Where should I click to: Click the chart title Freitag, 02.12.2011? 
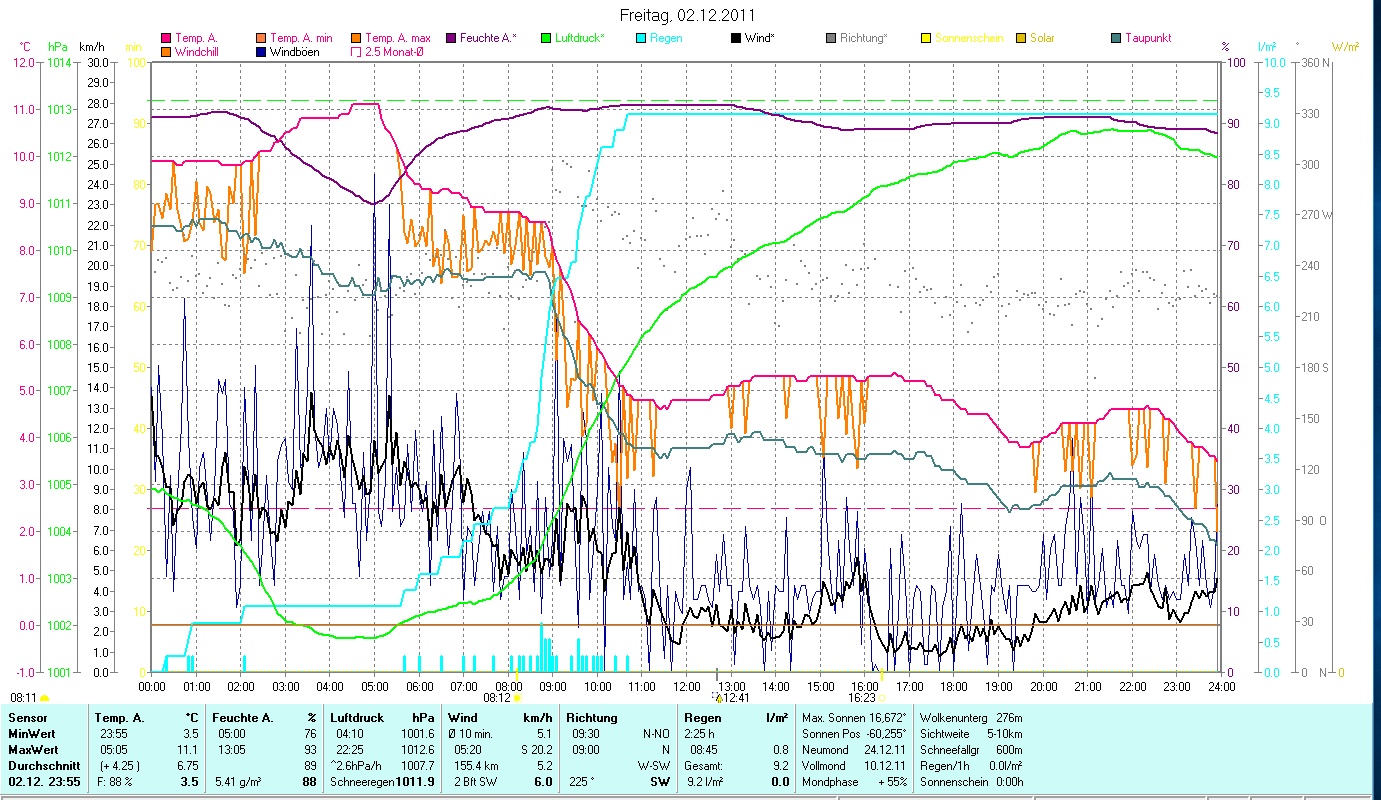coord(688,15)
